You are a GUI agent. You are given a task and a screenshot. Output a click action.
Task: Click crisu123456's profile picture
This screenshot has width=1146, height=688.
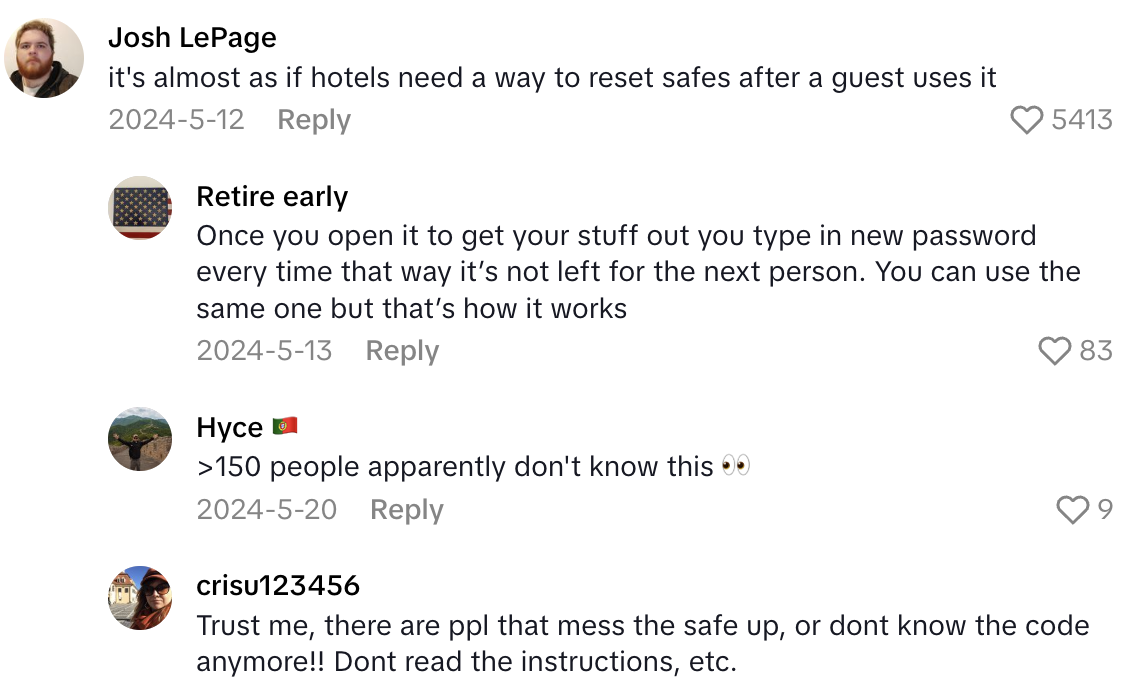point(140,598)
